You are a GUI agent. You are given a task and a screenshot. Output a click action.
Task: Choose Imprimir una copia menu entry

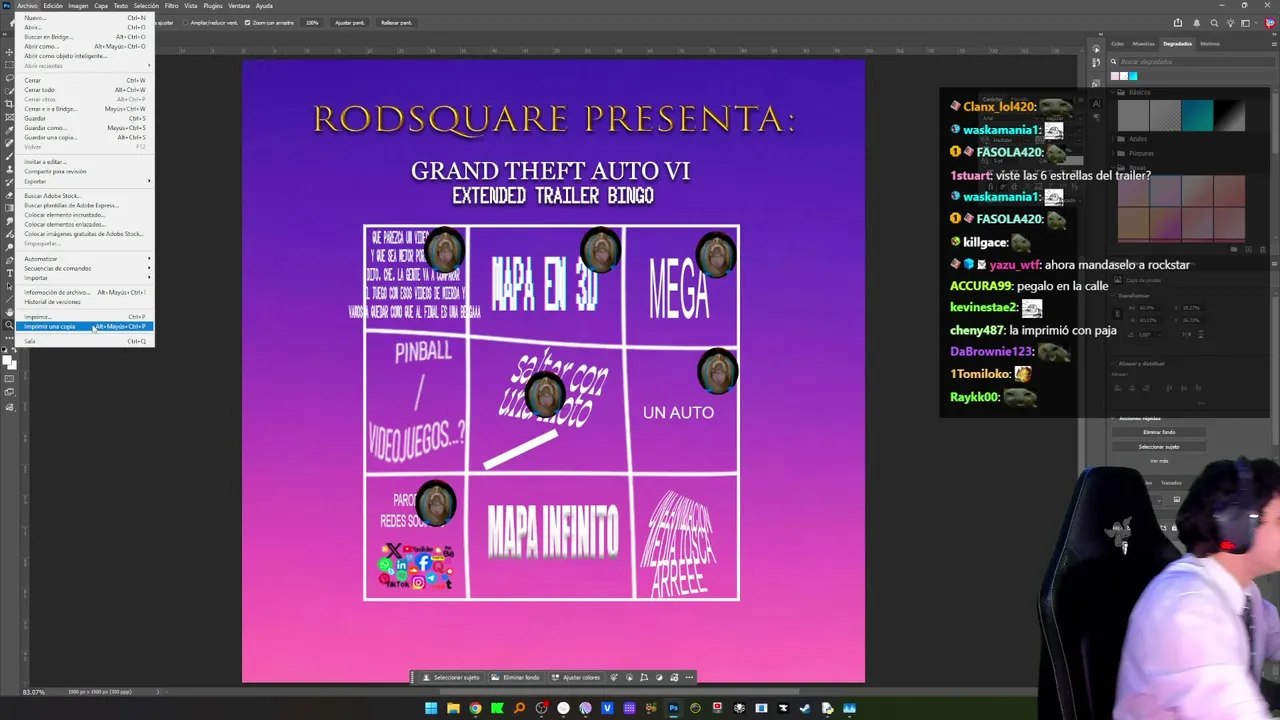point(87,326)
